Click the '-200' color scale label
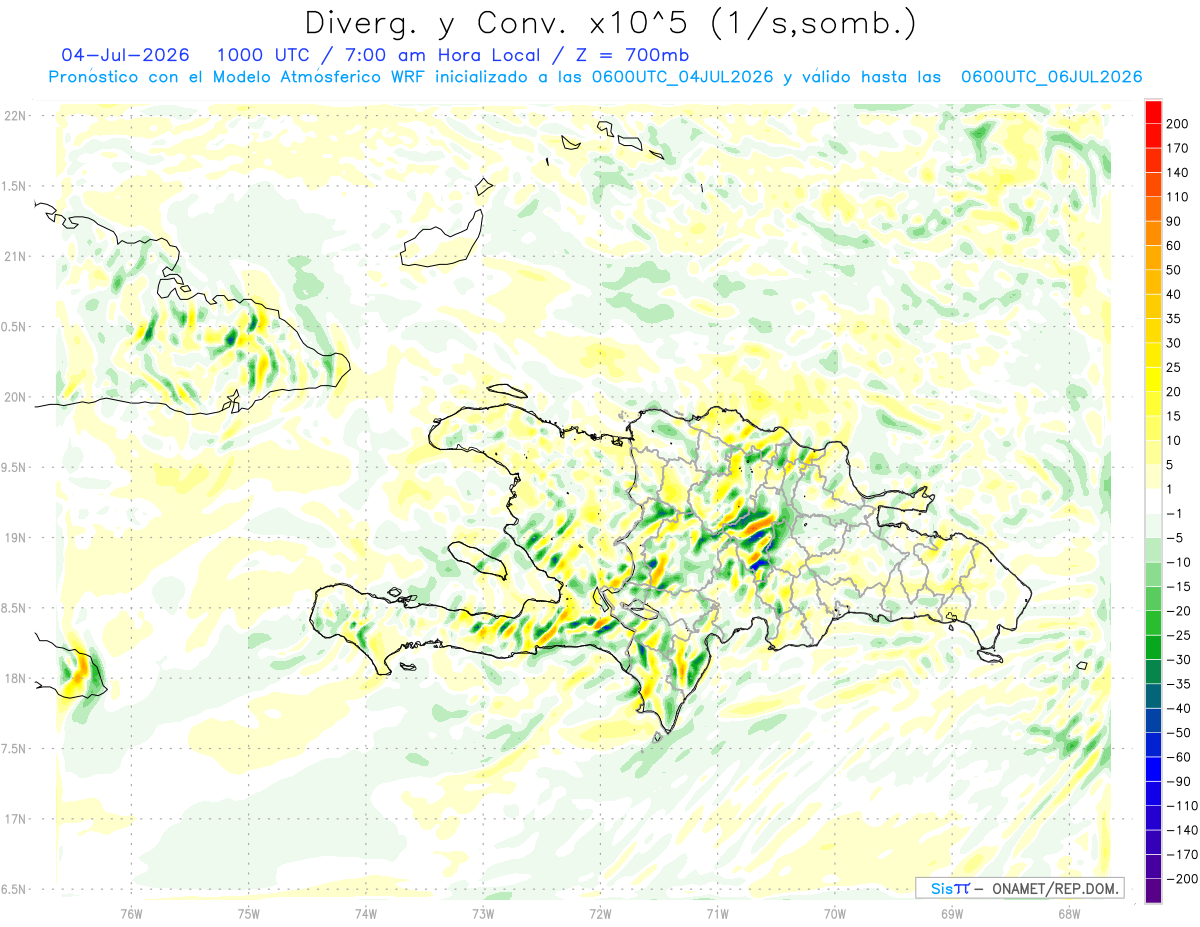Image resolution: width=1200 pixels, height=927 pixels. pos(1182,879)
